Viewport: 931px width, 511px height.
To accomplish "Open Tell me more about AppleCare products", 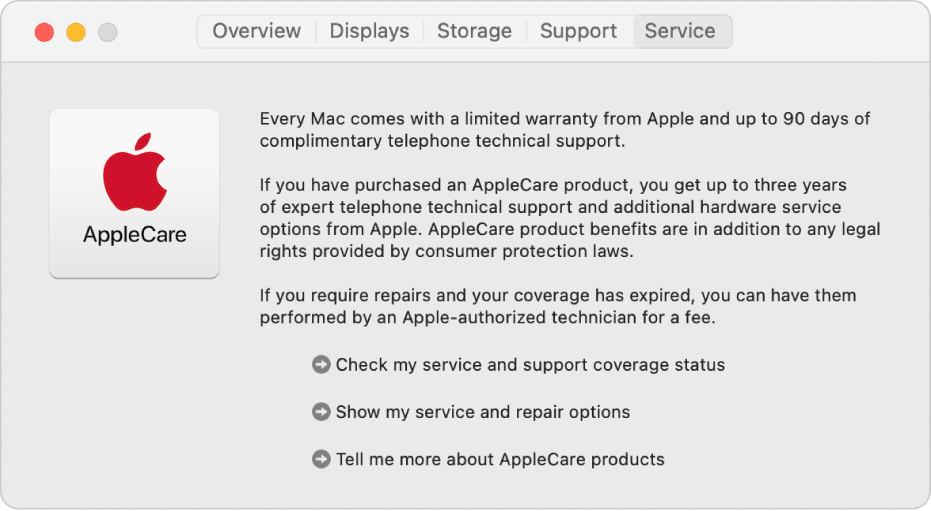I will [500, 460].
